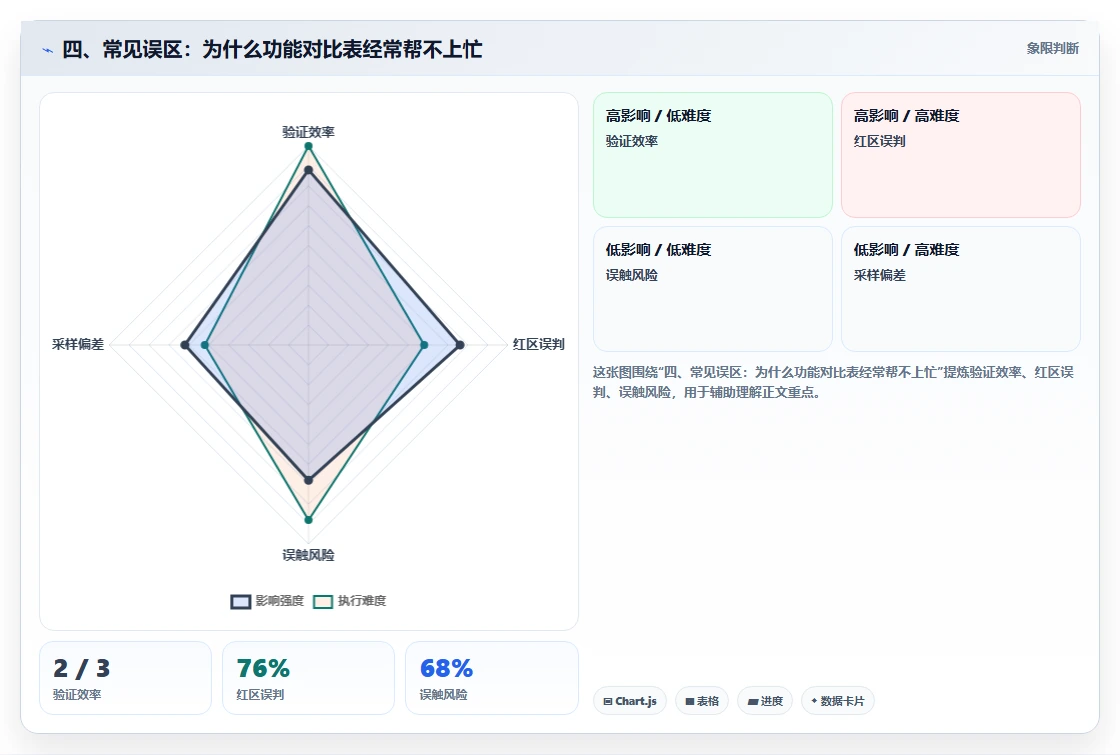The image size is (1120, 755).
Task: Click the 象限判断 label in header
Action: coord(1053,48)
